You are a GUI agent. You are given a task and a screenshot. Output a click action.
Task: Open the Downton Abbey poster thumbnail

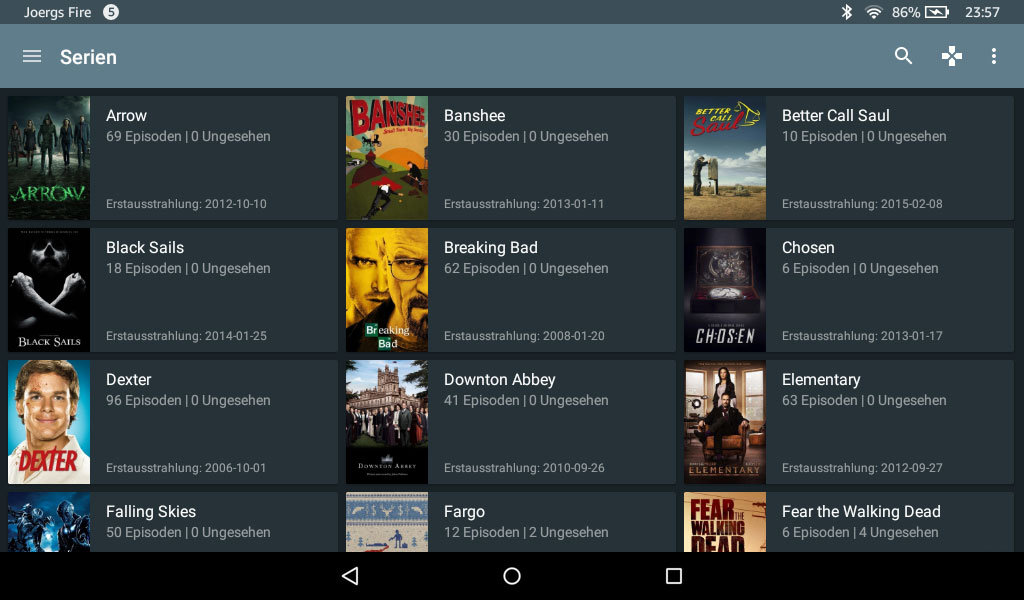point(387,422)
